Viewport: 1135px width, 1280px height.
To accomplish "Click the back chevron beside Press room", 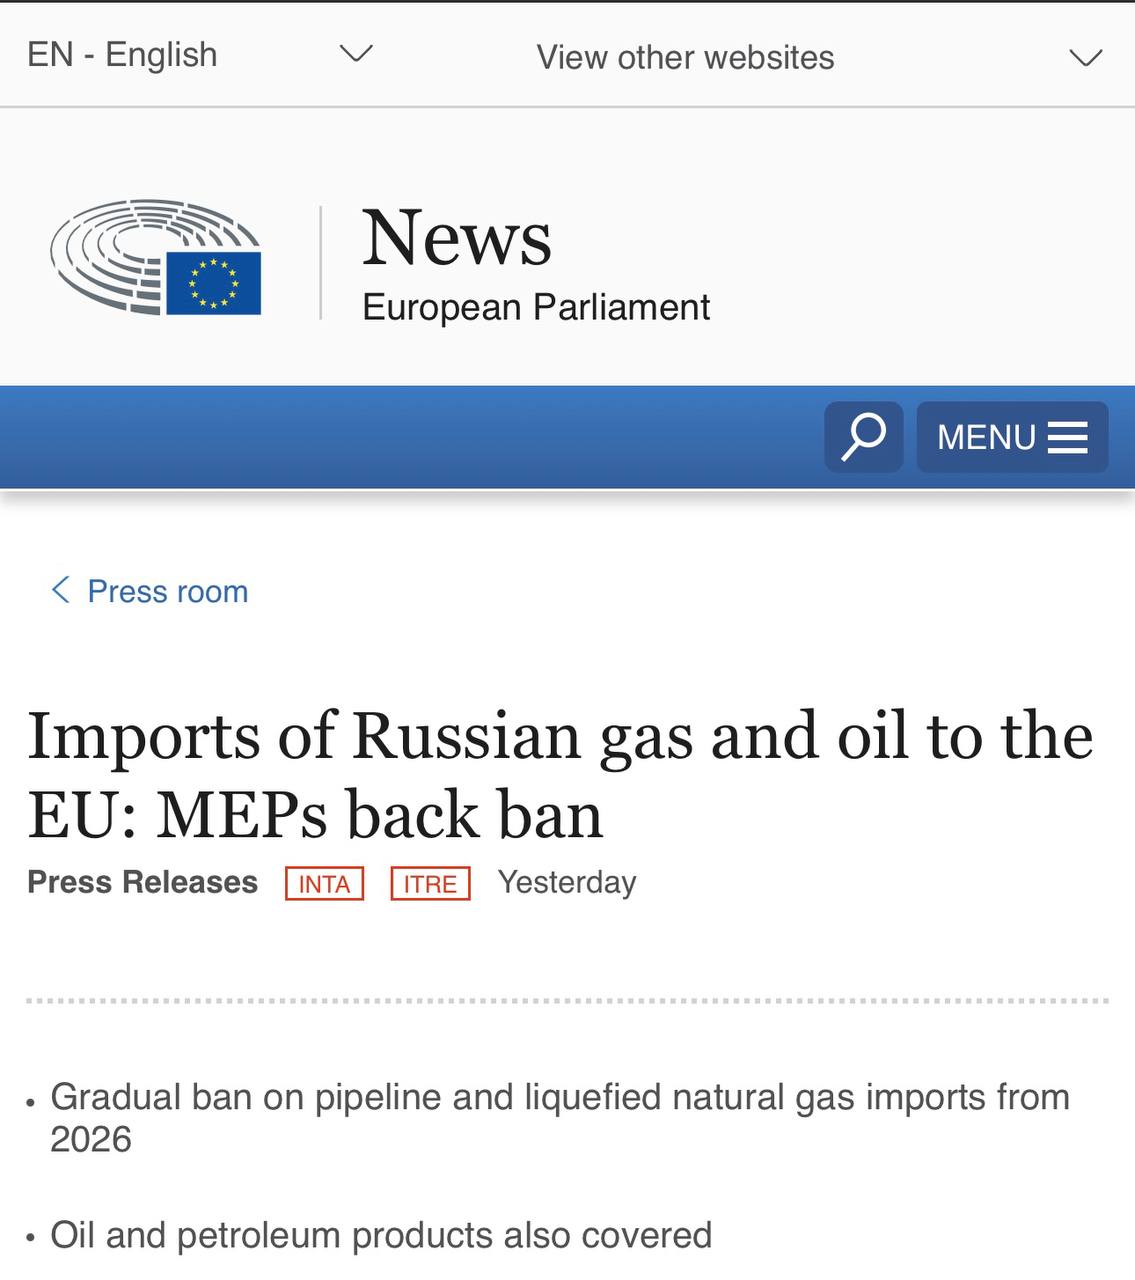I will (x=58, y=590).
